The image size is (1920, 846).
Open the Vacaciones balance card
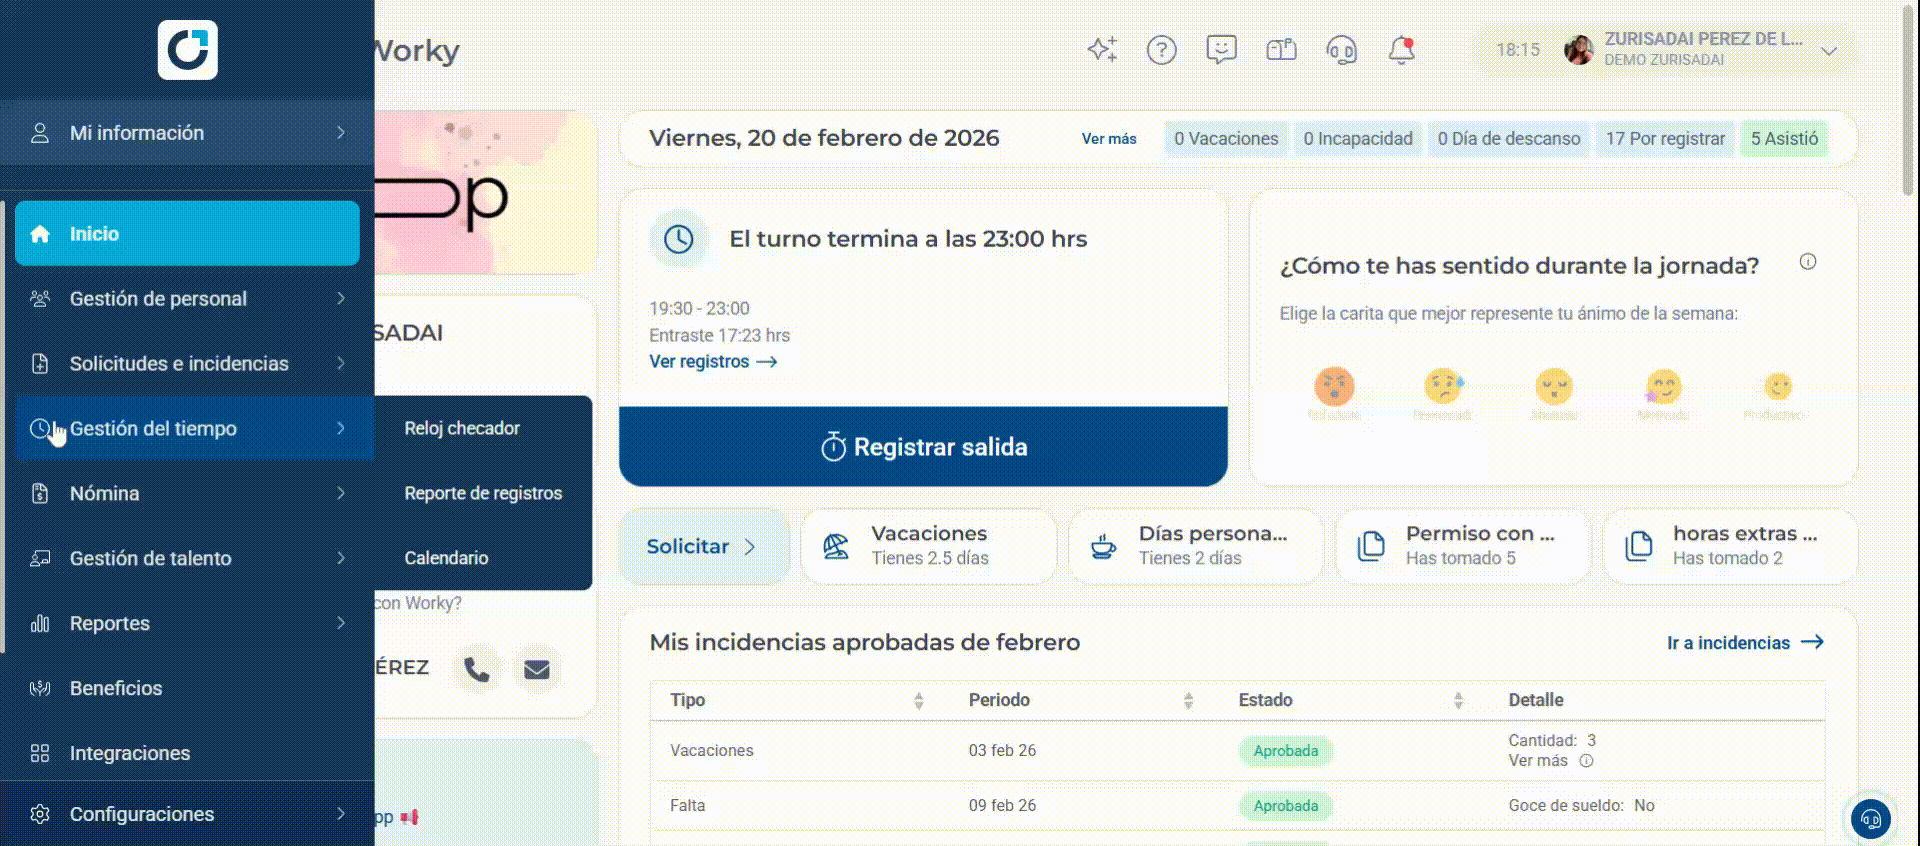point(928,546)
